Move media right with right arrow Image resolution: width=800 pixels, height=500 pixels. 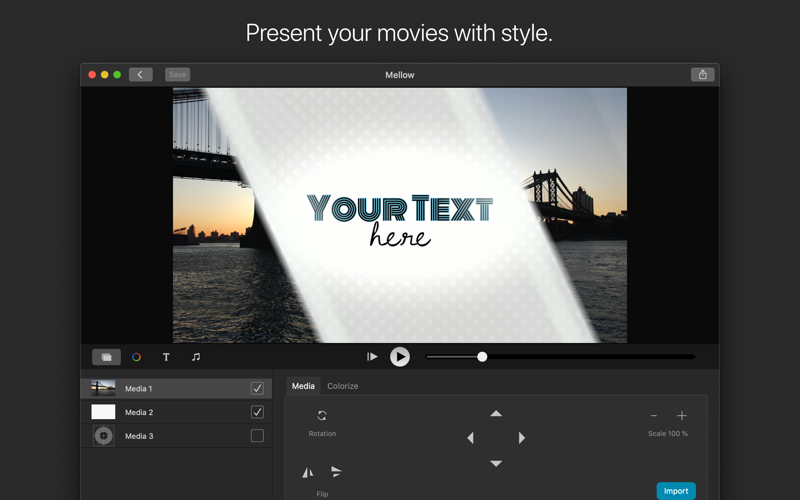pyautogui.click(x=521, y=438)
